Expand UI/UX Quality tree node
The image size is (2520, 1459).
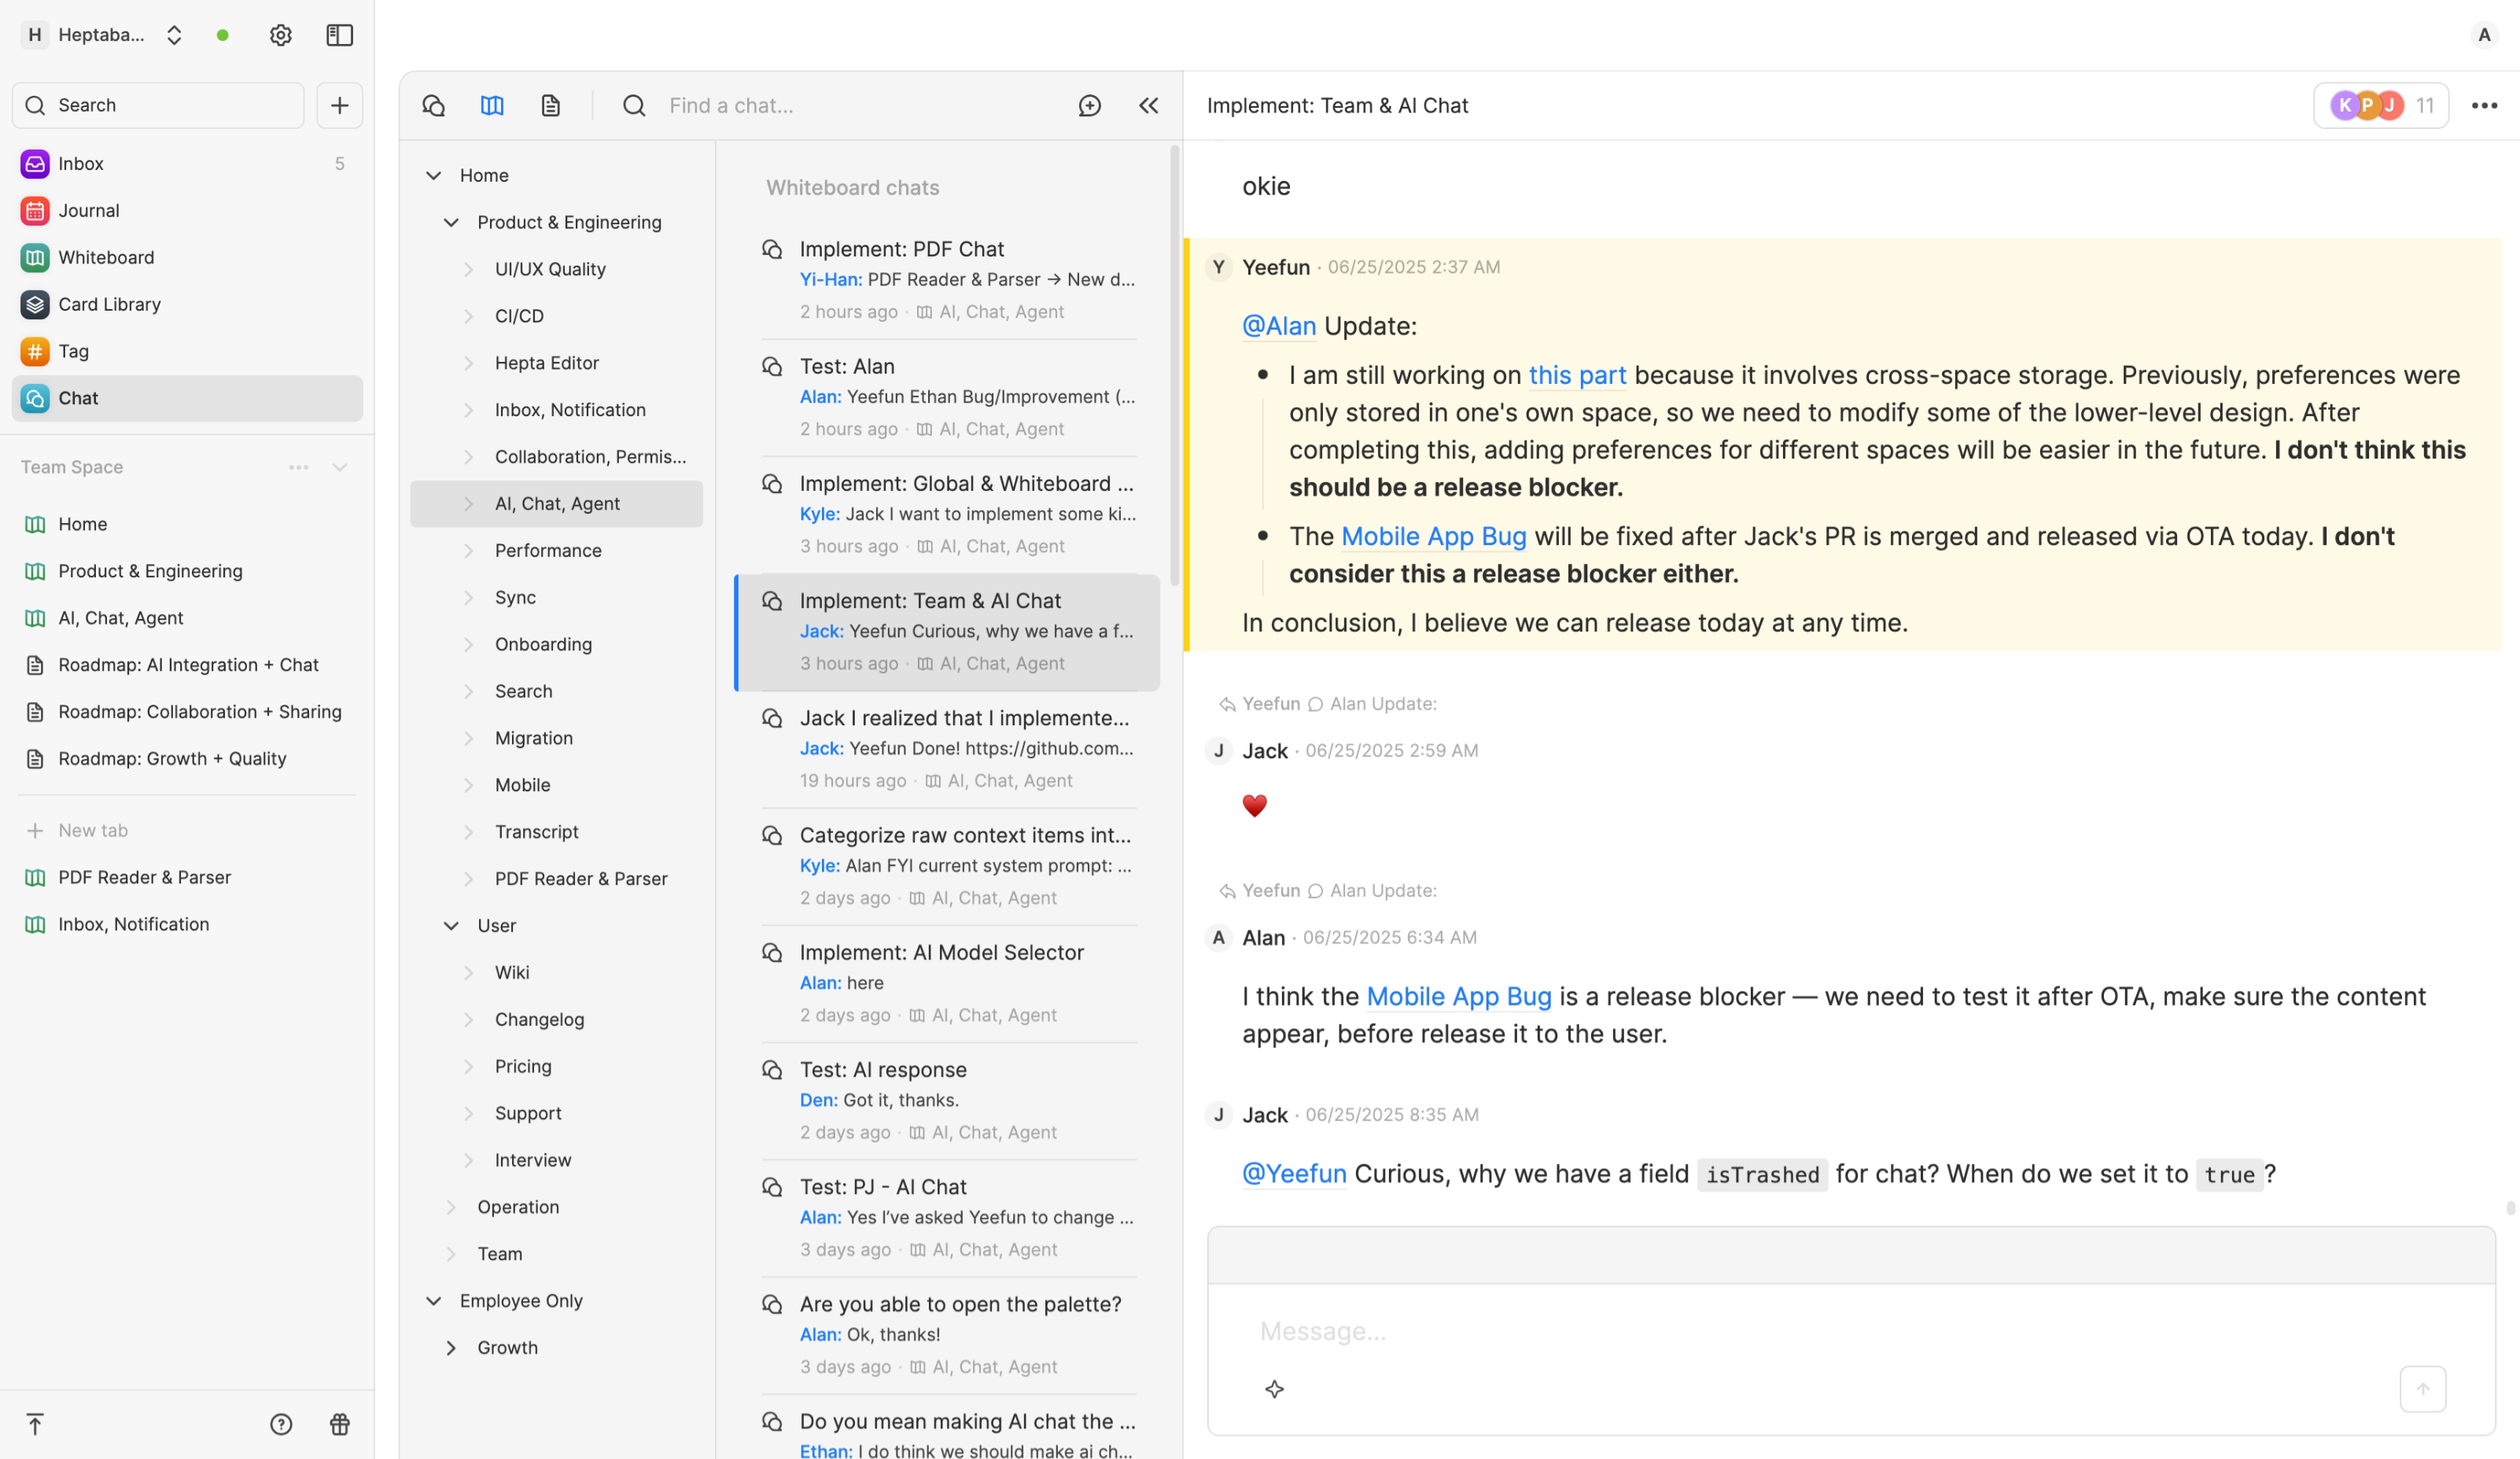coord(468,269)
